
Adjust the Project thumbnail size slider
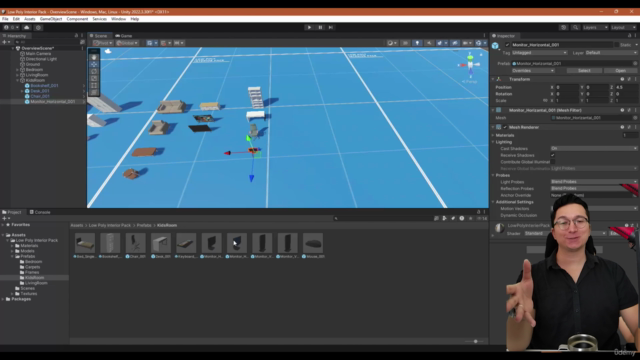[476, 341]
